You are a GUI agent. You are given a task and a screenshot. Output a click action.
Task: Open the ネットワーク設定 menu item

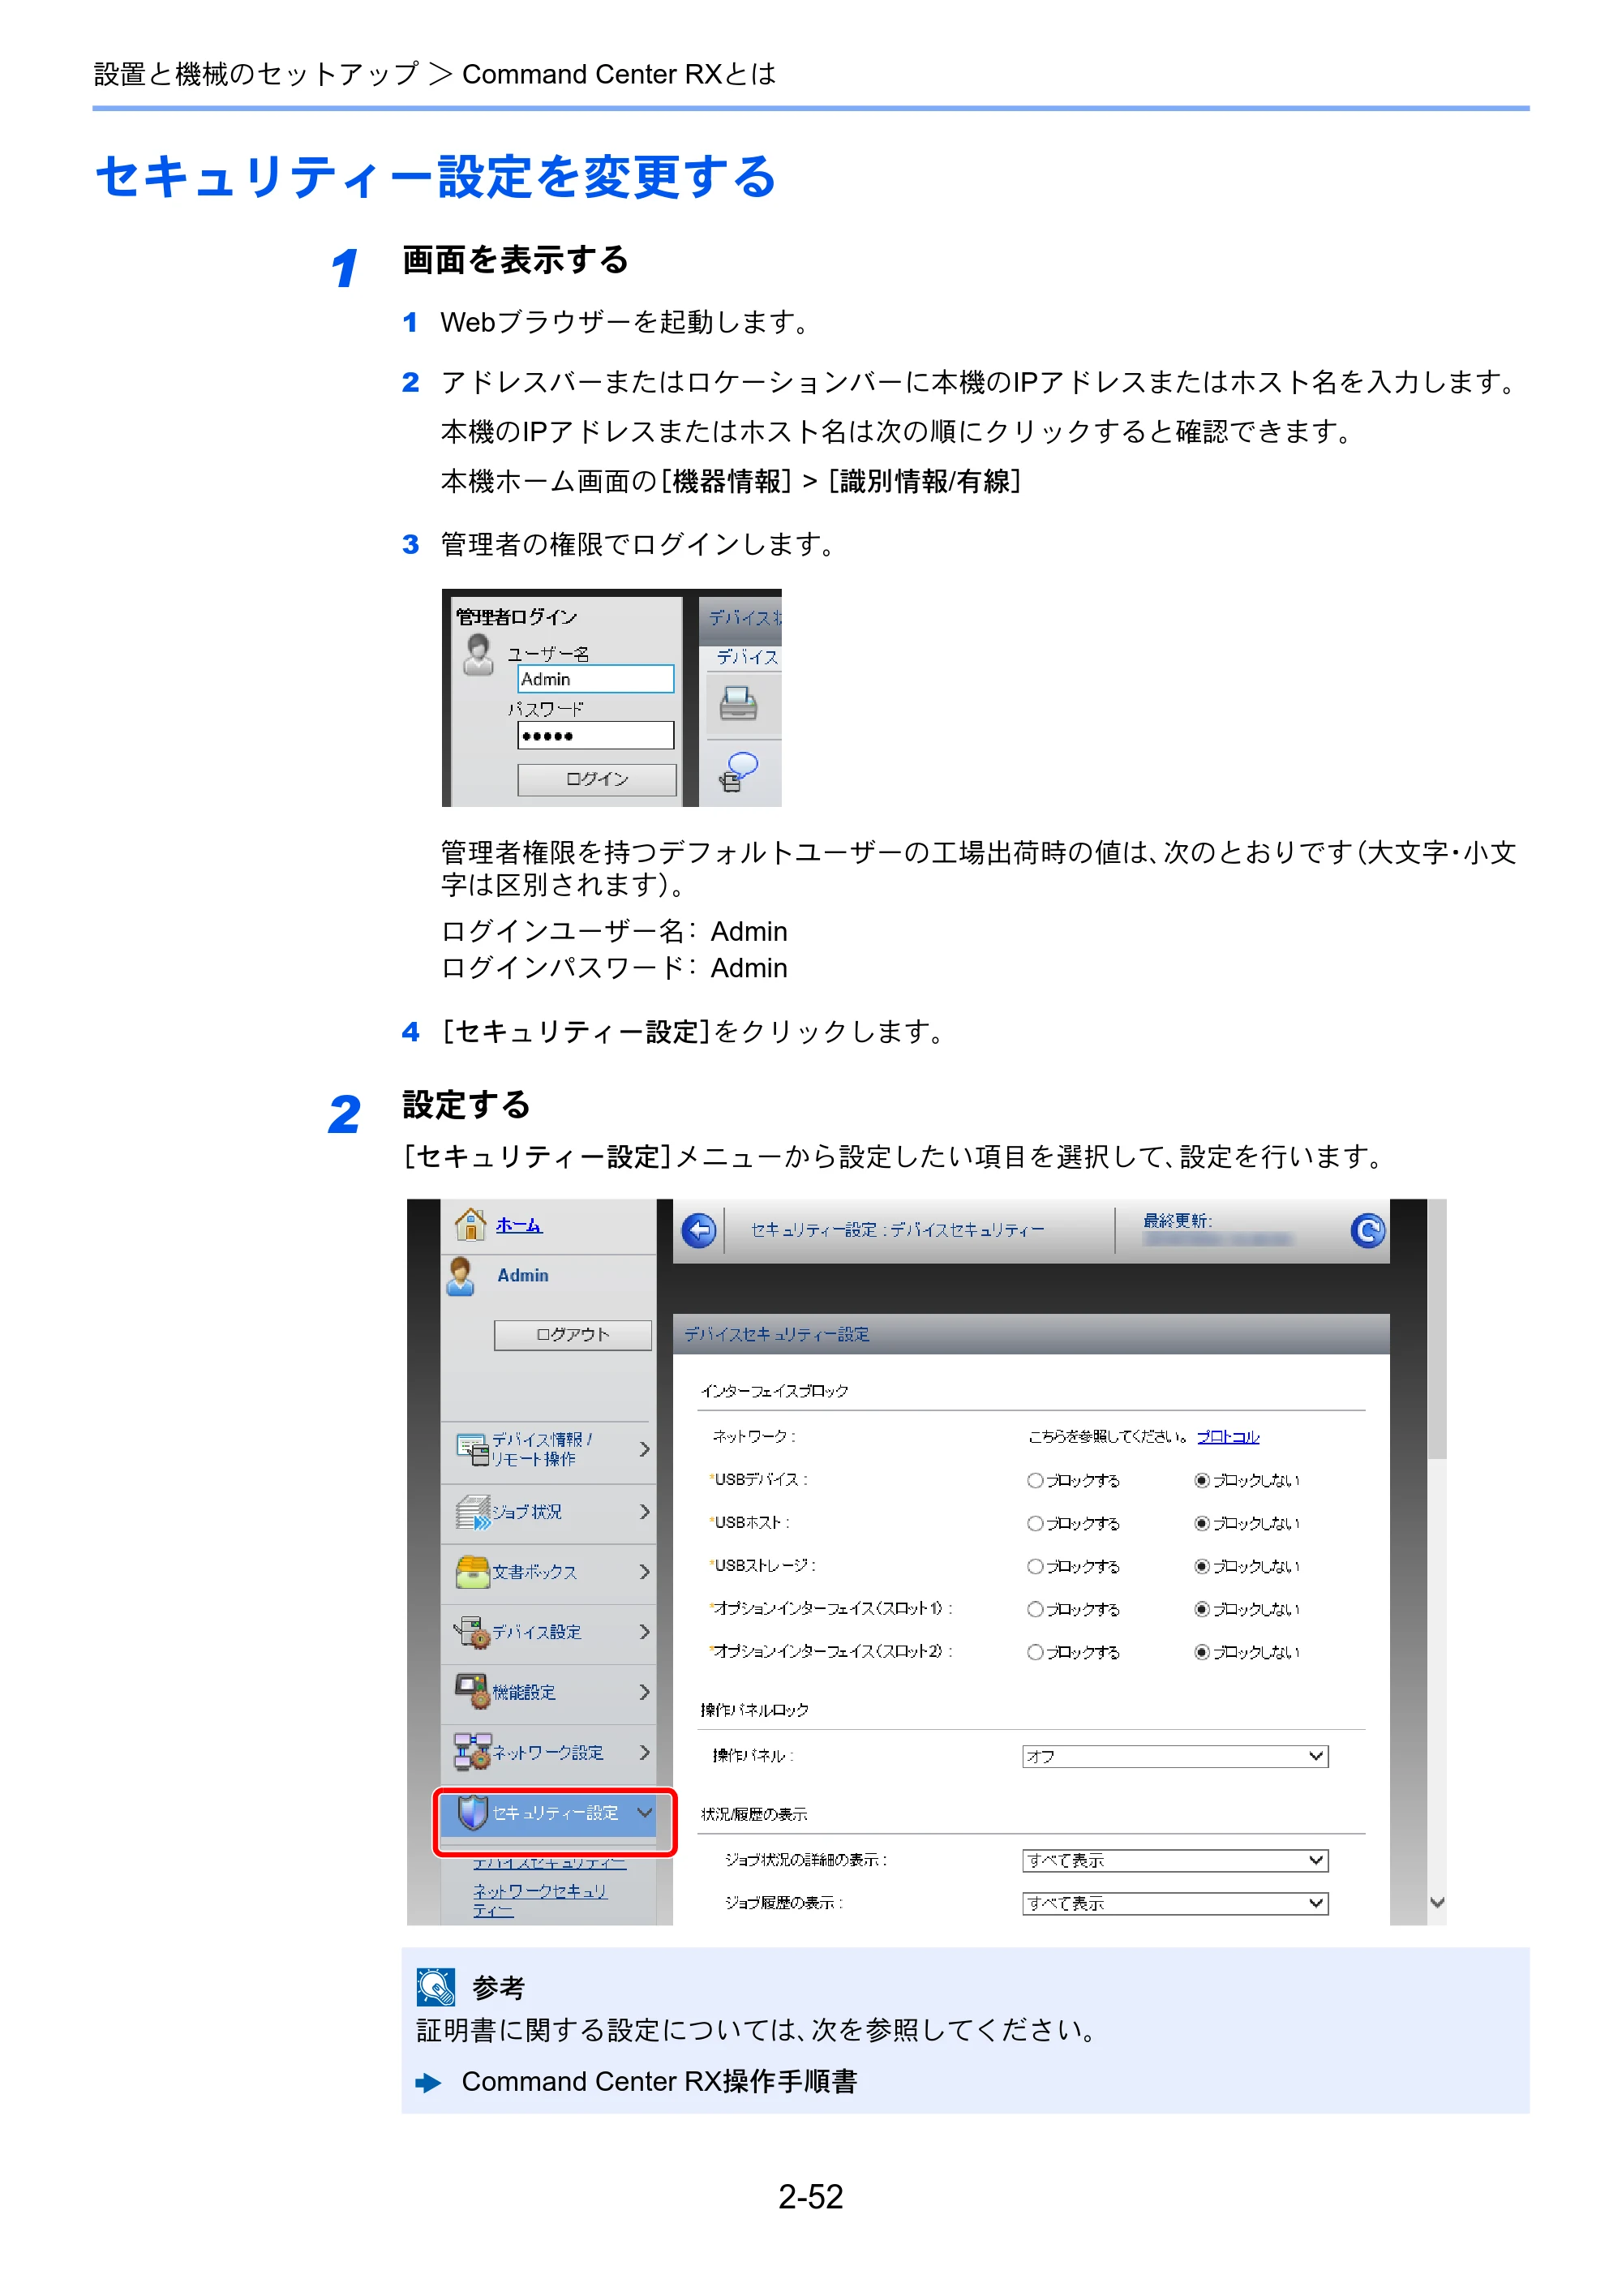(549, 1753)
